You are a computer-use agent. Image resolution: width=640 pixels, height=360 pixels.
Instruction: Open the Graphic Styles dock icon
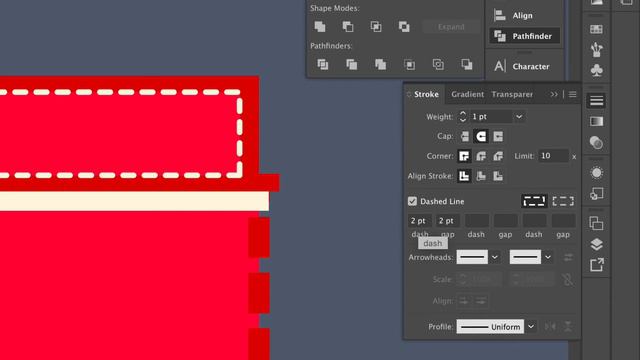pos(596,194)
